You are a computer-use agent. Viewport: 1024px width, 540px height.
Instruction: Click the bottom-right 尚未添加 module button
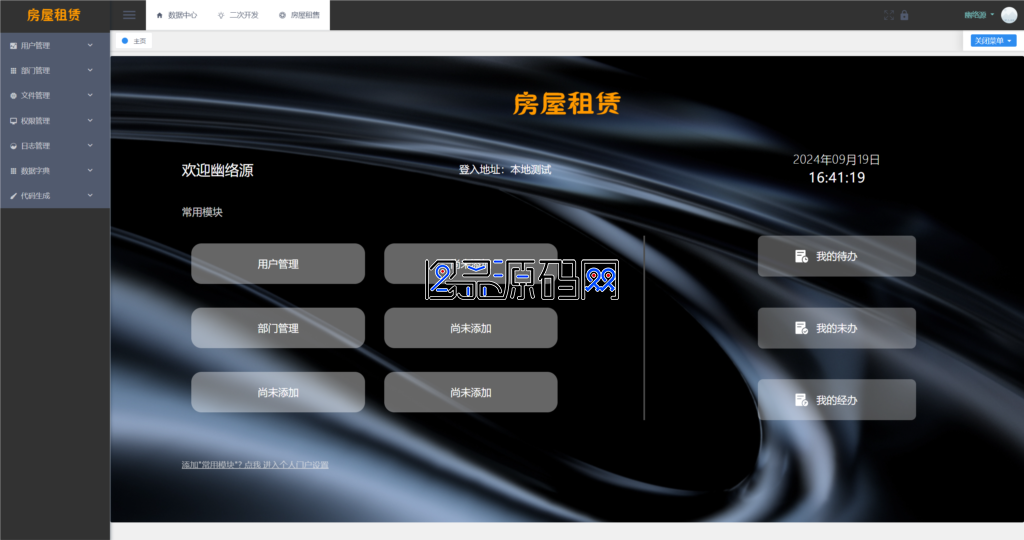coord(471,392)
